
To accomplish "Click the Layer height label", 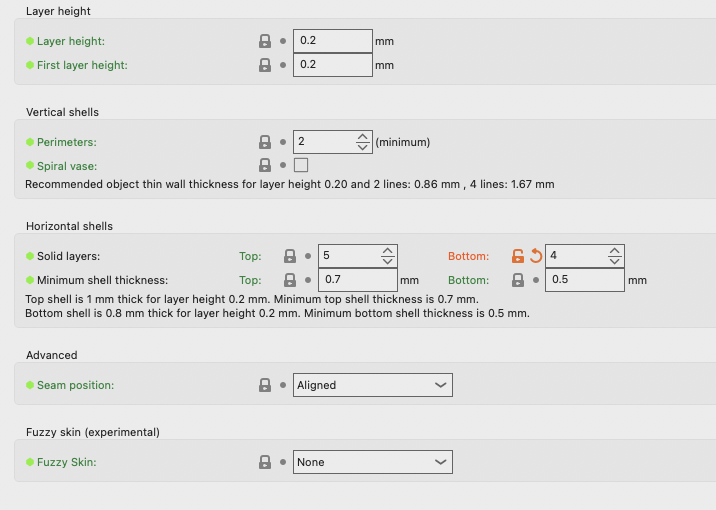I will point(70,41).
